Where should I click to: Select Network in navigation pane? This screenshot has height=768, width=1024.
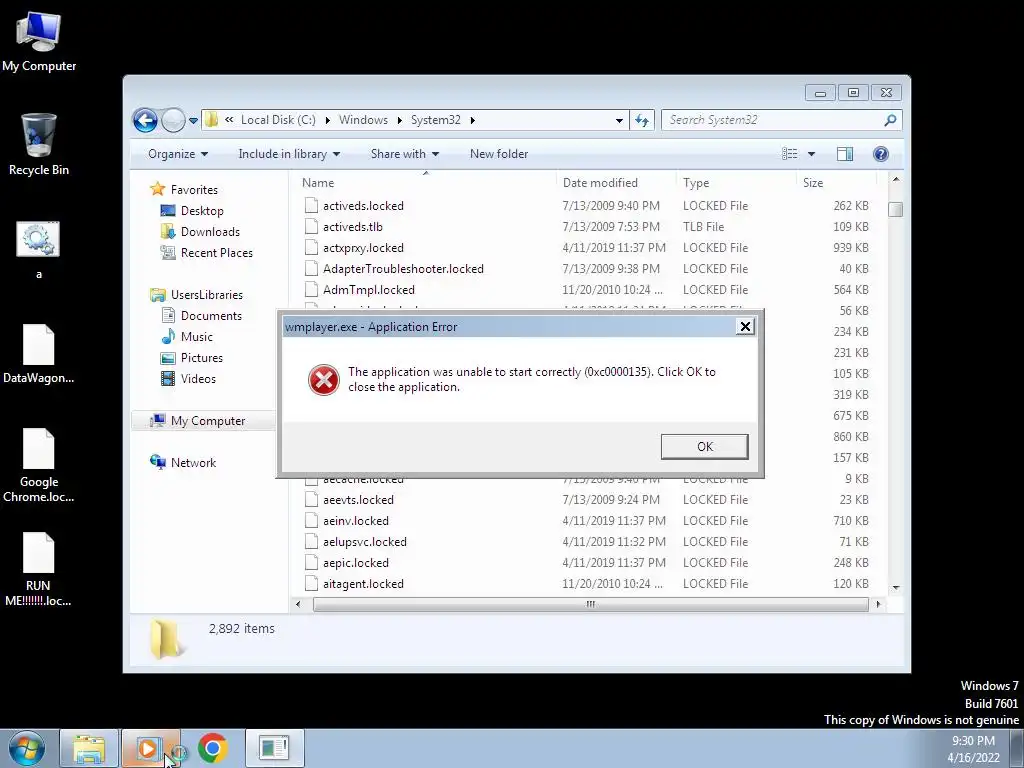pyautogui.click(x=183, y=462)
